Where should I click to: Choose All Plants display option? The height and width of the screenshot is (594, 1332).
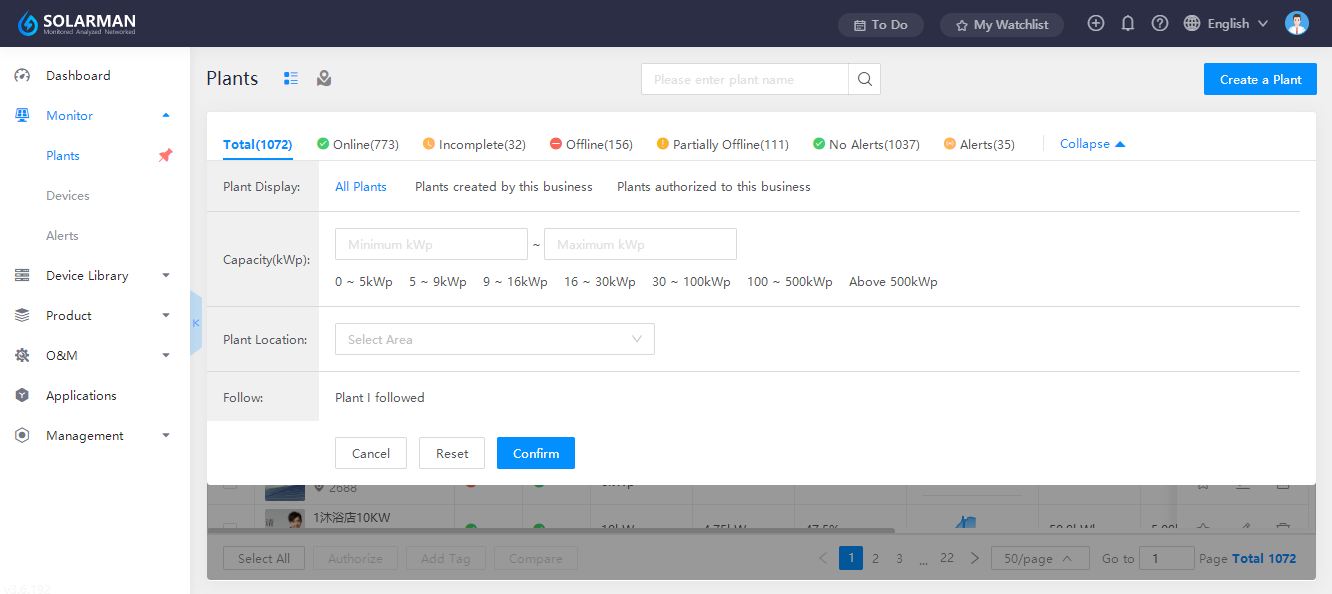click(x=361, y=187)
